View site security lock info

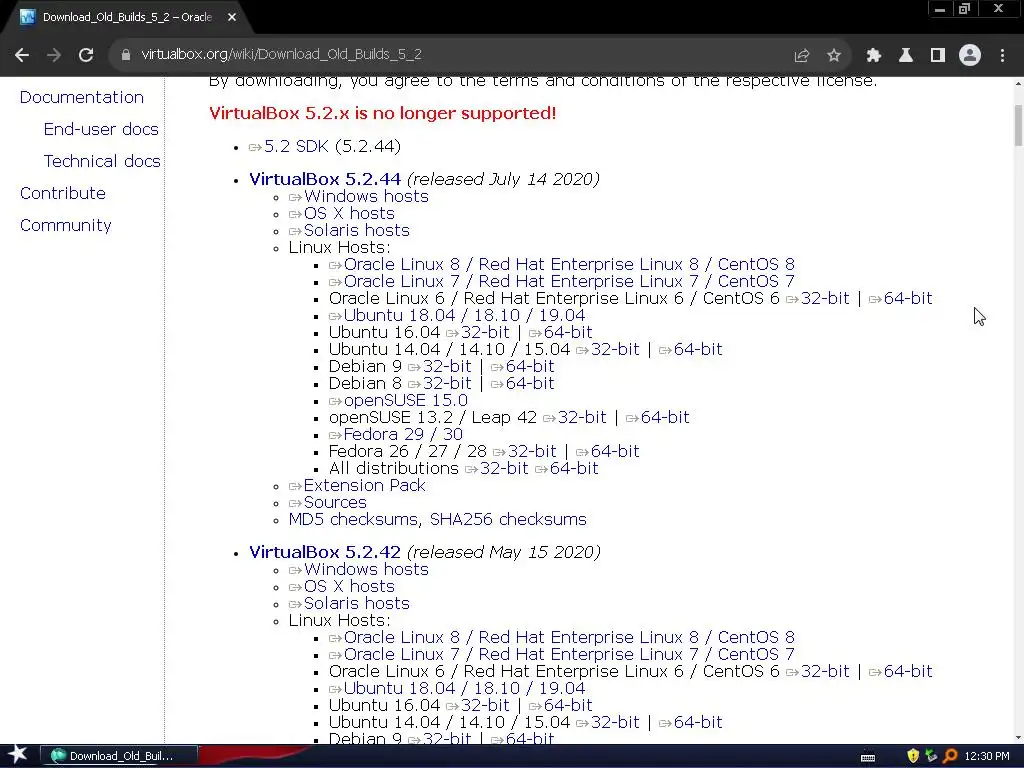pos(125,55)
